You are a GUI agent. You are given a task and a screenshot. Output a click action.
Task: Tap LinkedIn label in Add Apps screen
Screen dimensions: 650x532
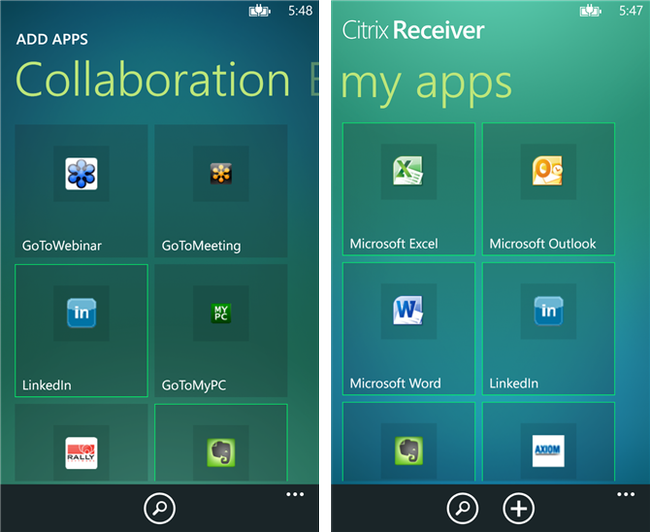tap(46, 385)
